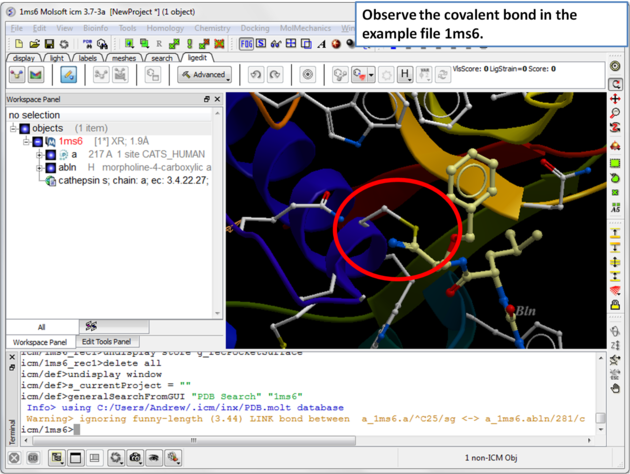Click the undo arrow in ligedit toolbar
Image resolution: width=630 pixels, height=474 pixels.
(x=256, y=75)
